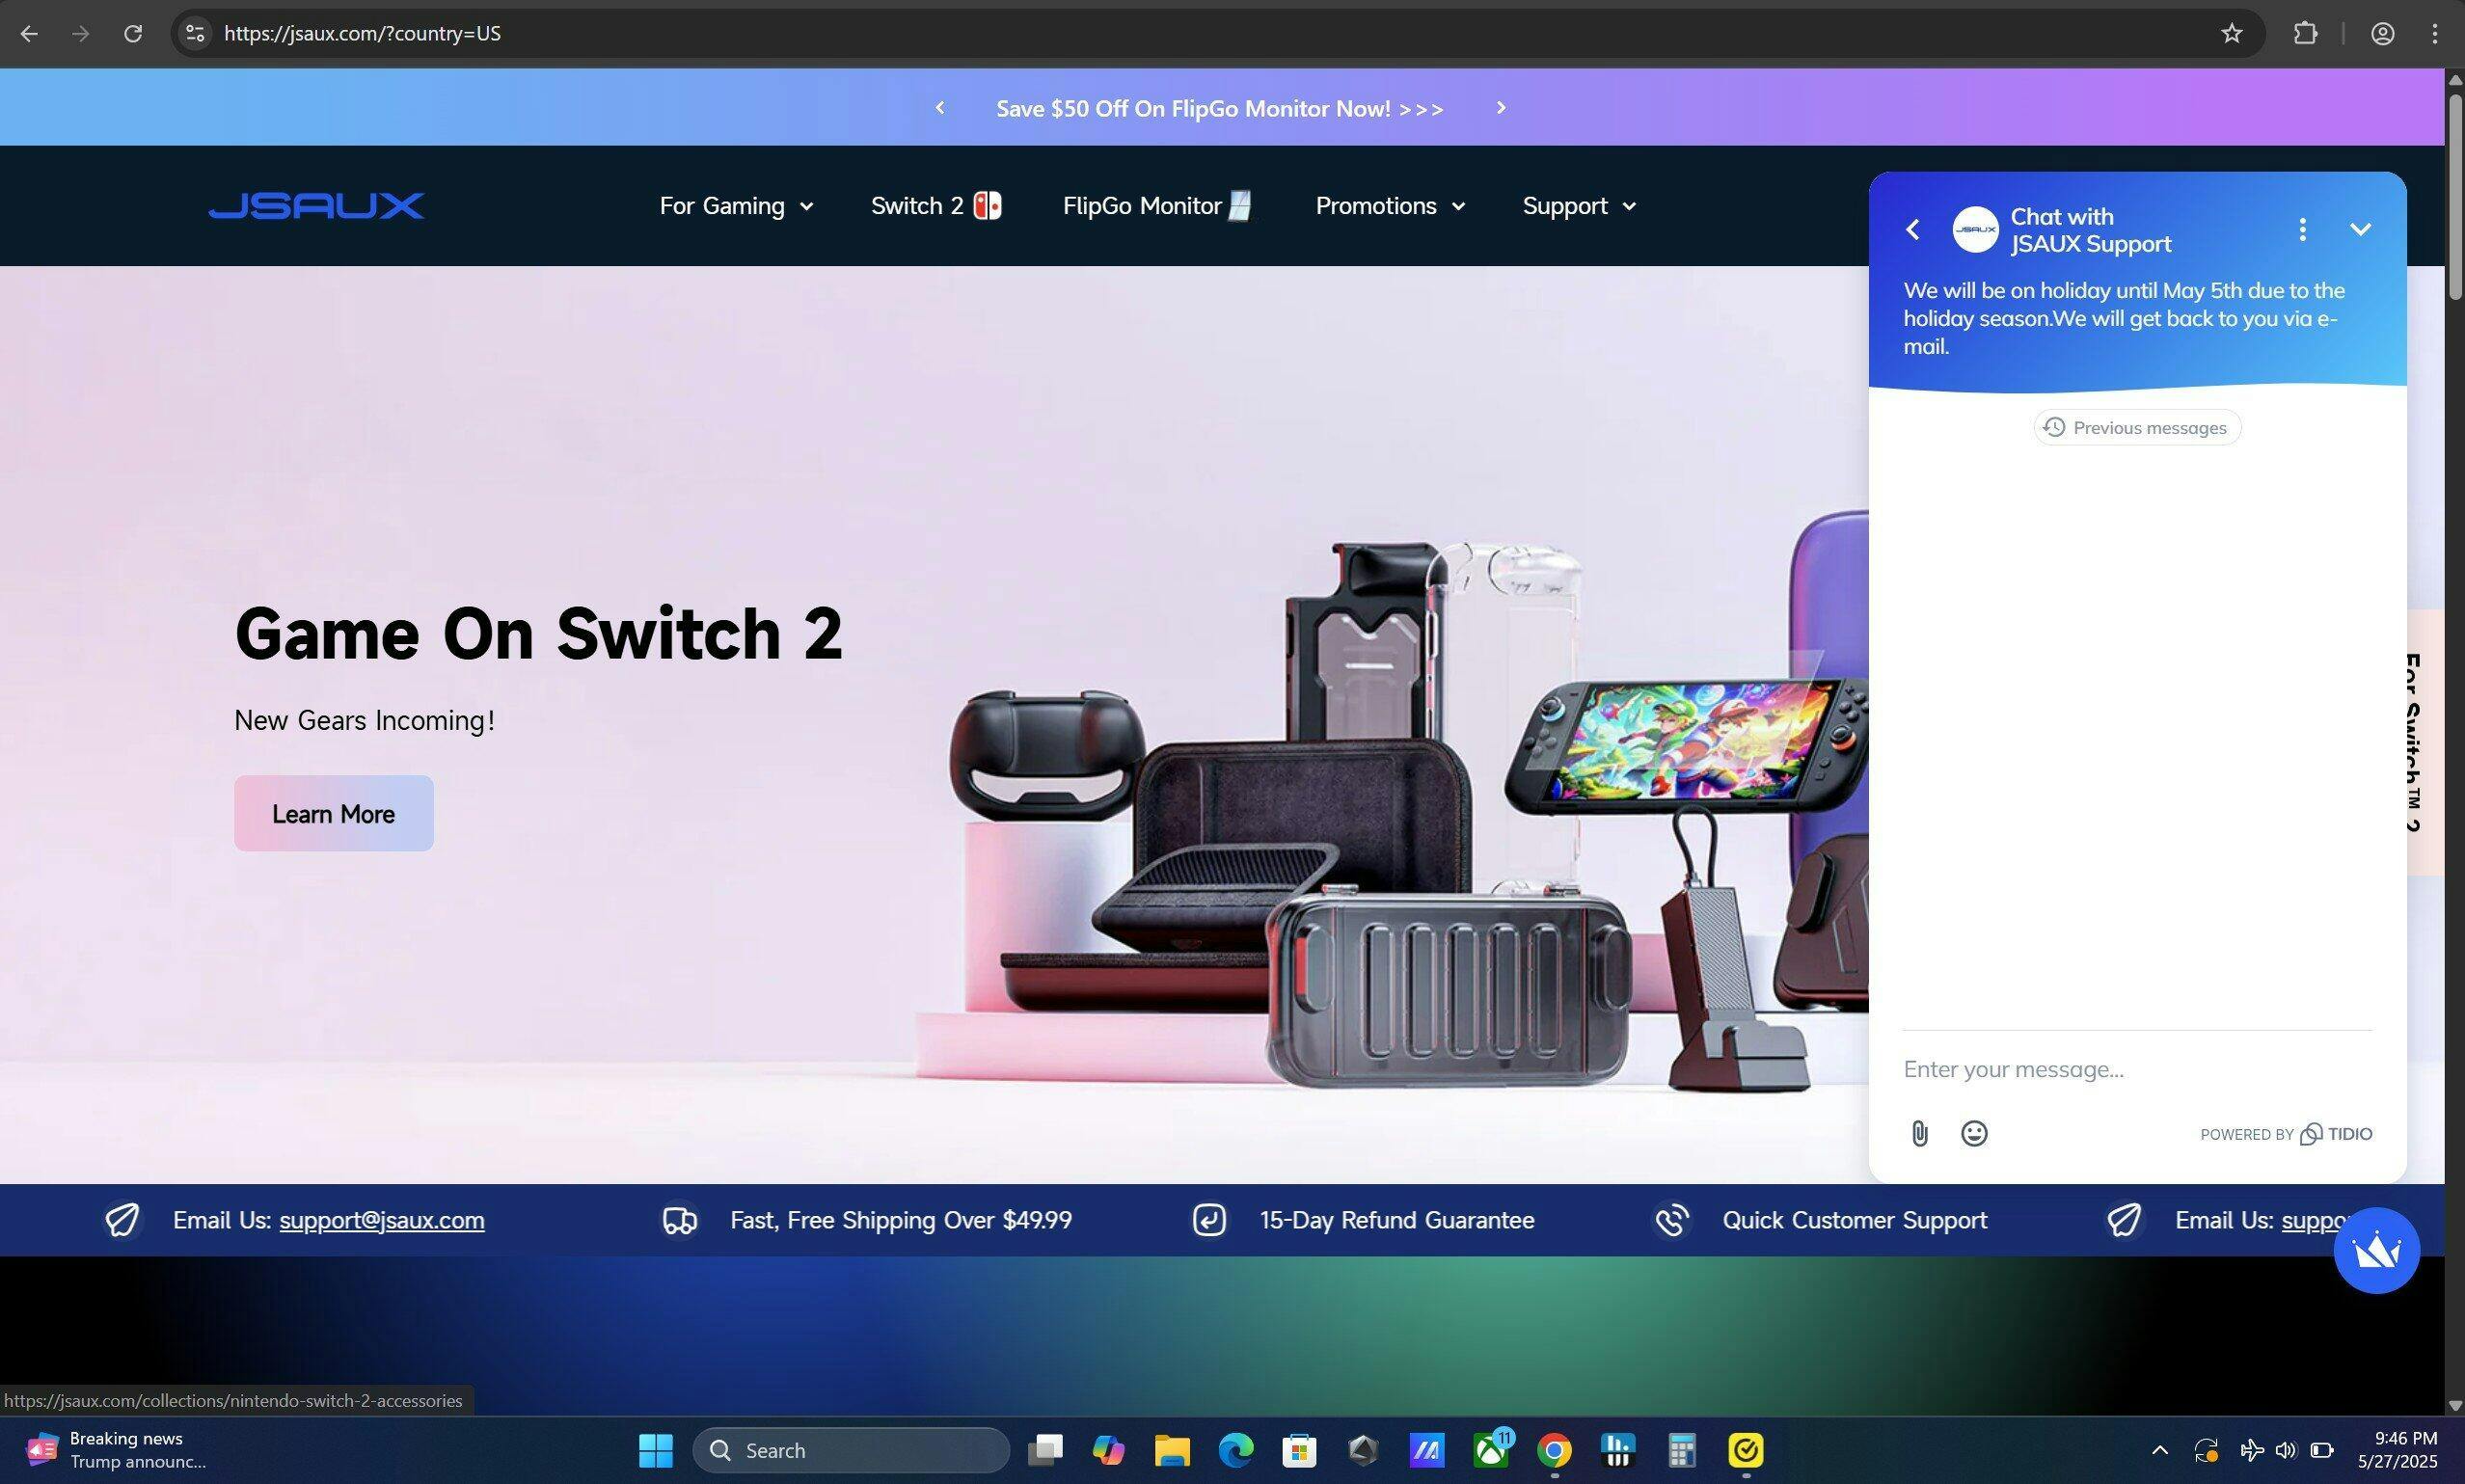Open the emoji picker in chat
Image resolution: width=2465 pixels, height=1484 pixels.
pos(1973,1133)
